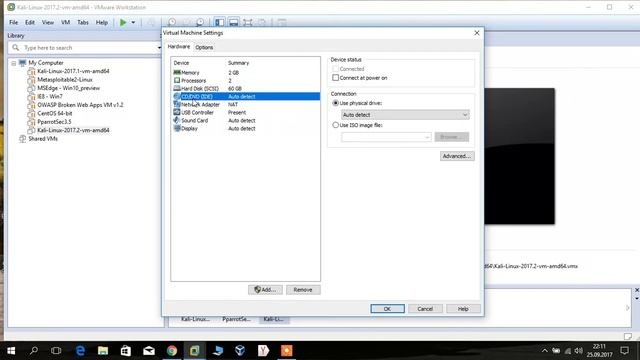The height and width of the screenshot is (360, 640).
Task: Open VirtualBox from the taskbar
Action: [240, 351]
